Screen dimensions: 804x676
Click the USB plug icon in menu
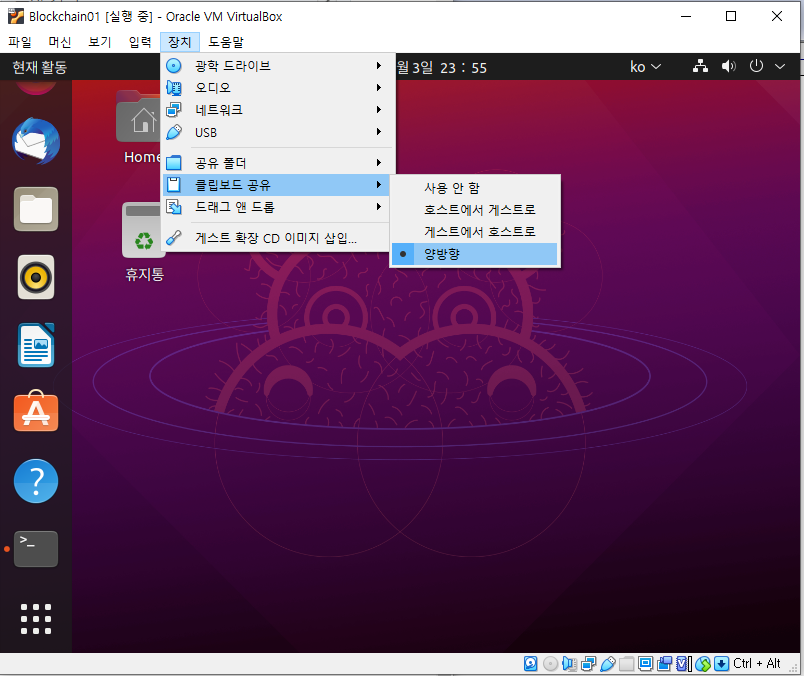174,132
